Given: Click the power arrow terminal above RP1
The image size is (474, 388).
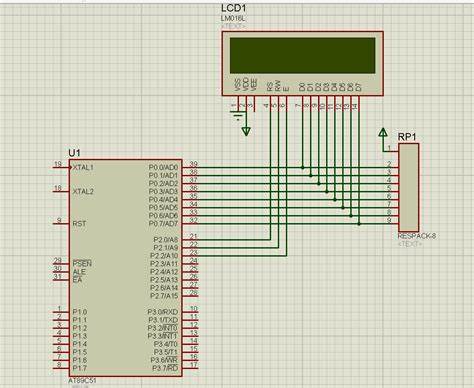Looking at the screenshot, I should [x=383, y=133].
